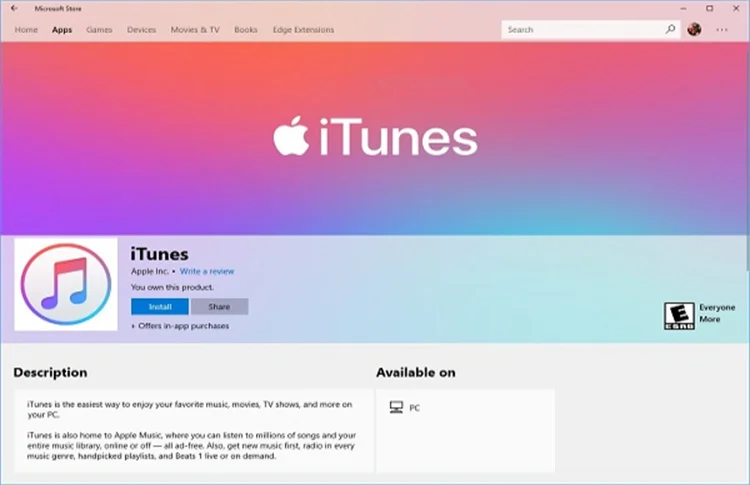Click the ESRB Everyone rating icon
This screenshot has height=485, width=750.
pos(679,316)
